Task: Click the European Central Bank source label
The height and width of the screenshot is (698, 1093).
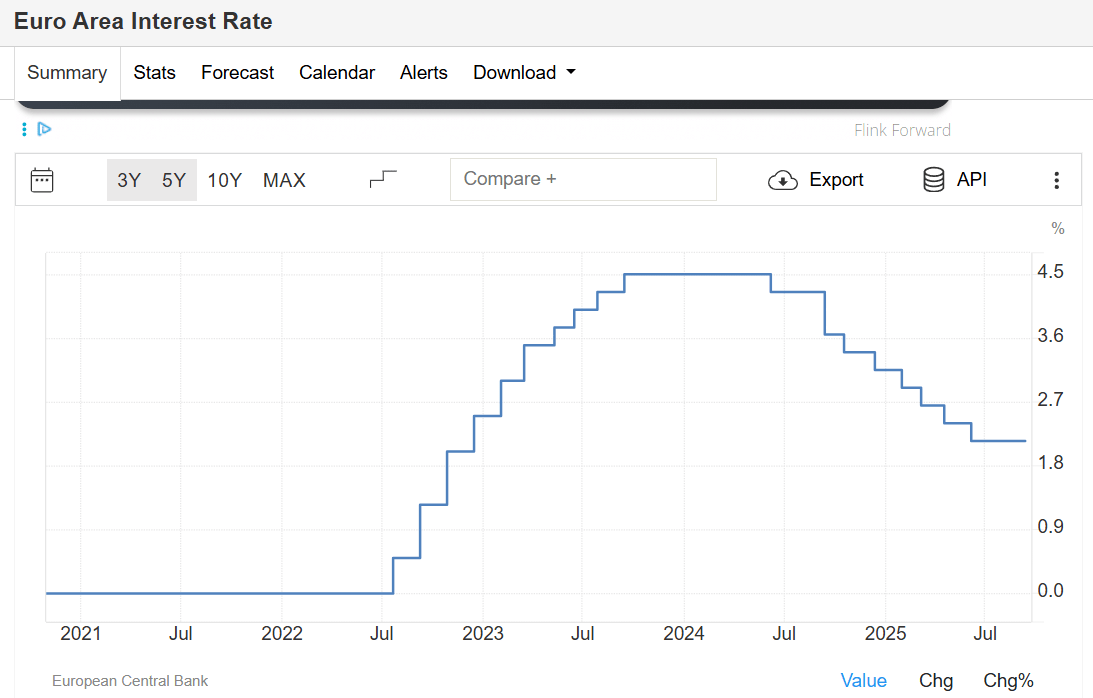Action: [129, 681]
